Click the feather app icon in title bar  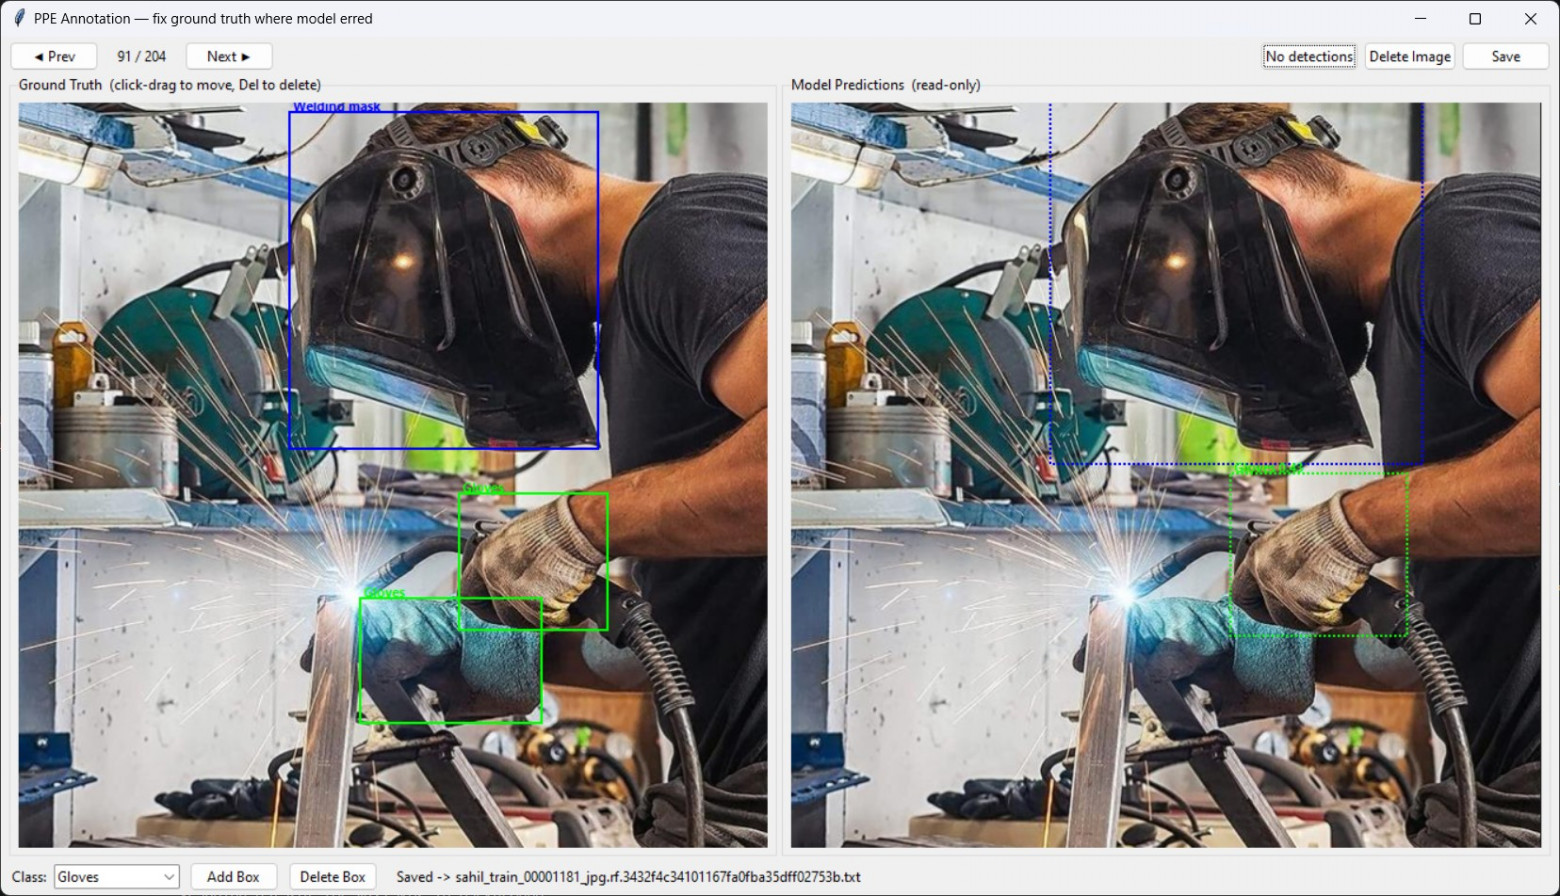pyautogui.click(x=19, y=18)
